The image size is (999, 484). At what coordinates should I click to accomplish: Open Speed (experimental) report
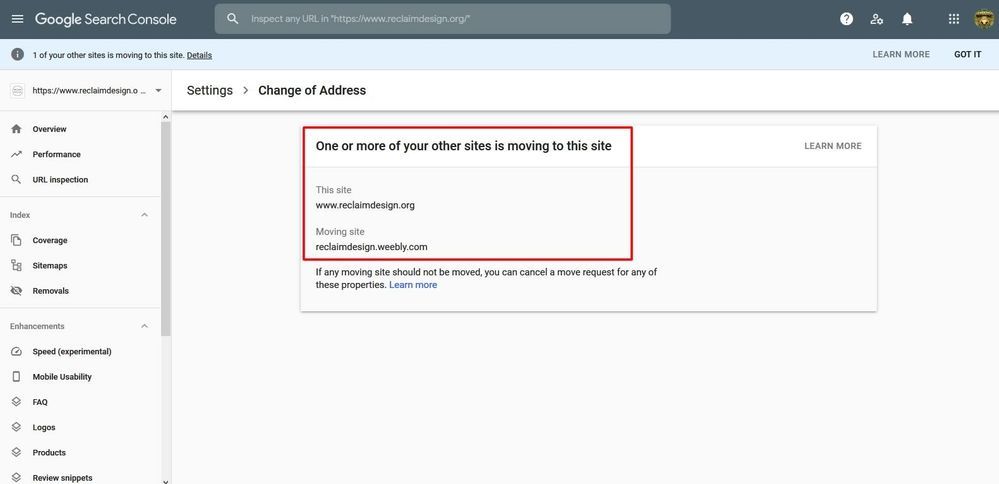[72, 352]
